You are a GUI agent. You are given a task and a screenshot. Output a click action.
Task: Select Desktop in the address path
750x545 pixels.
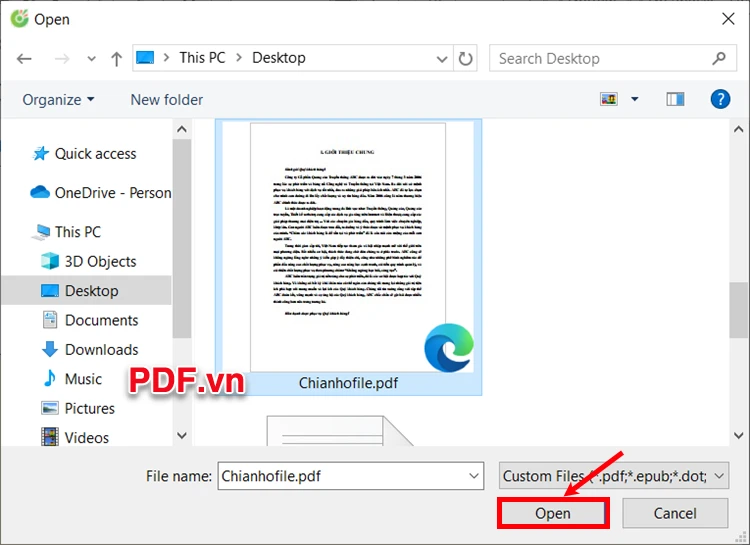pyautogui.click(x=279, y=57)
